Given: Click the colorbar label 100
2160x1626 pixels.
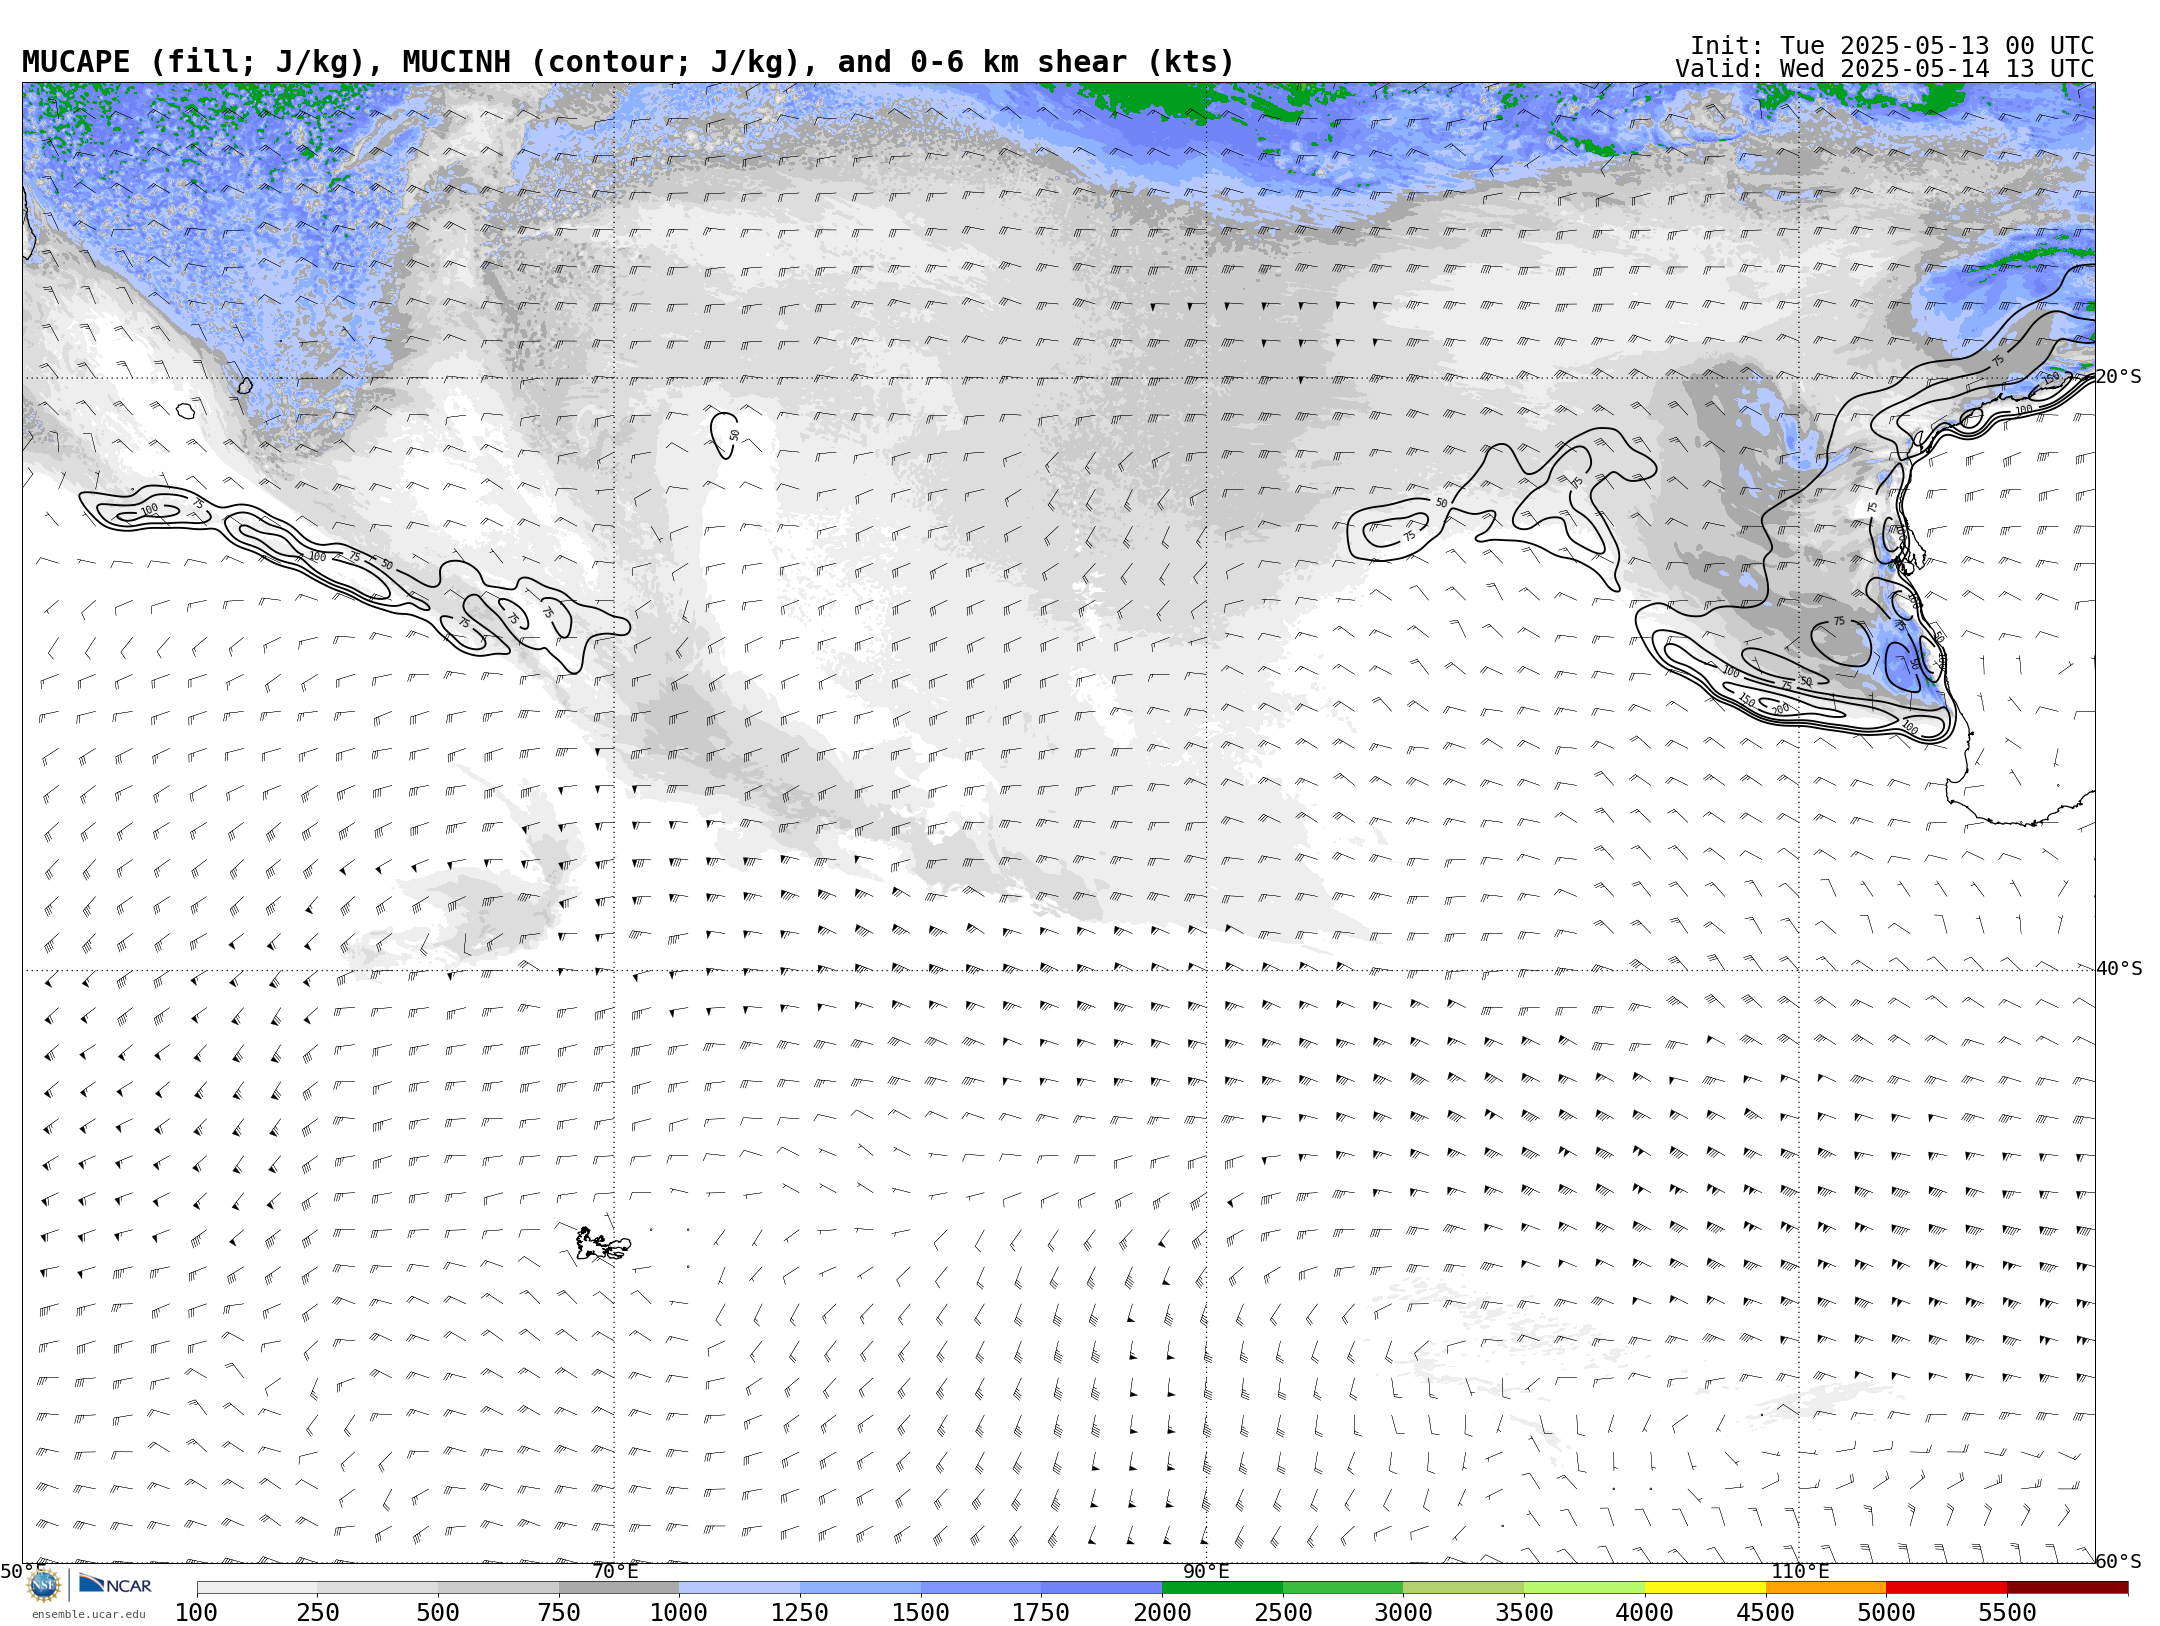Looking at the screenshot, I should point(196,1613).
